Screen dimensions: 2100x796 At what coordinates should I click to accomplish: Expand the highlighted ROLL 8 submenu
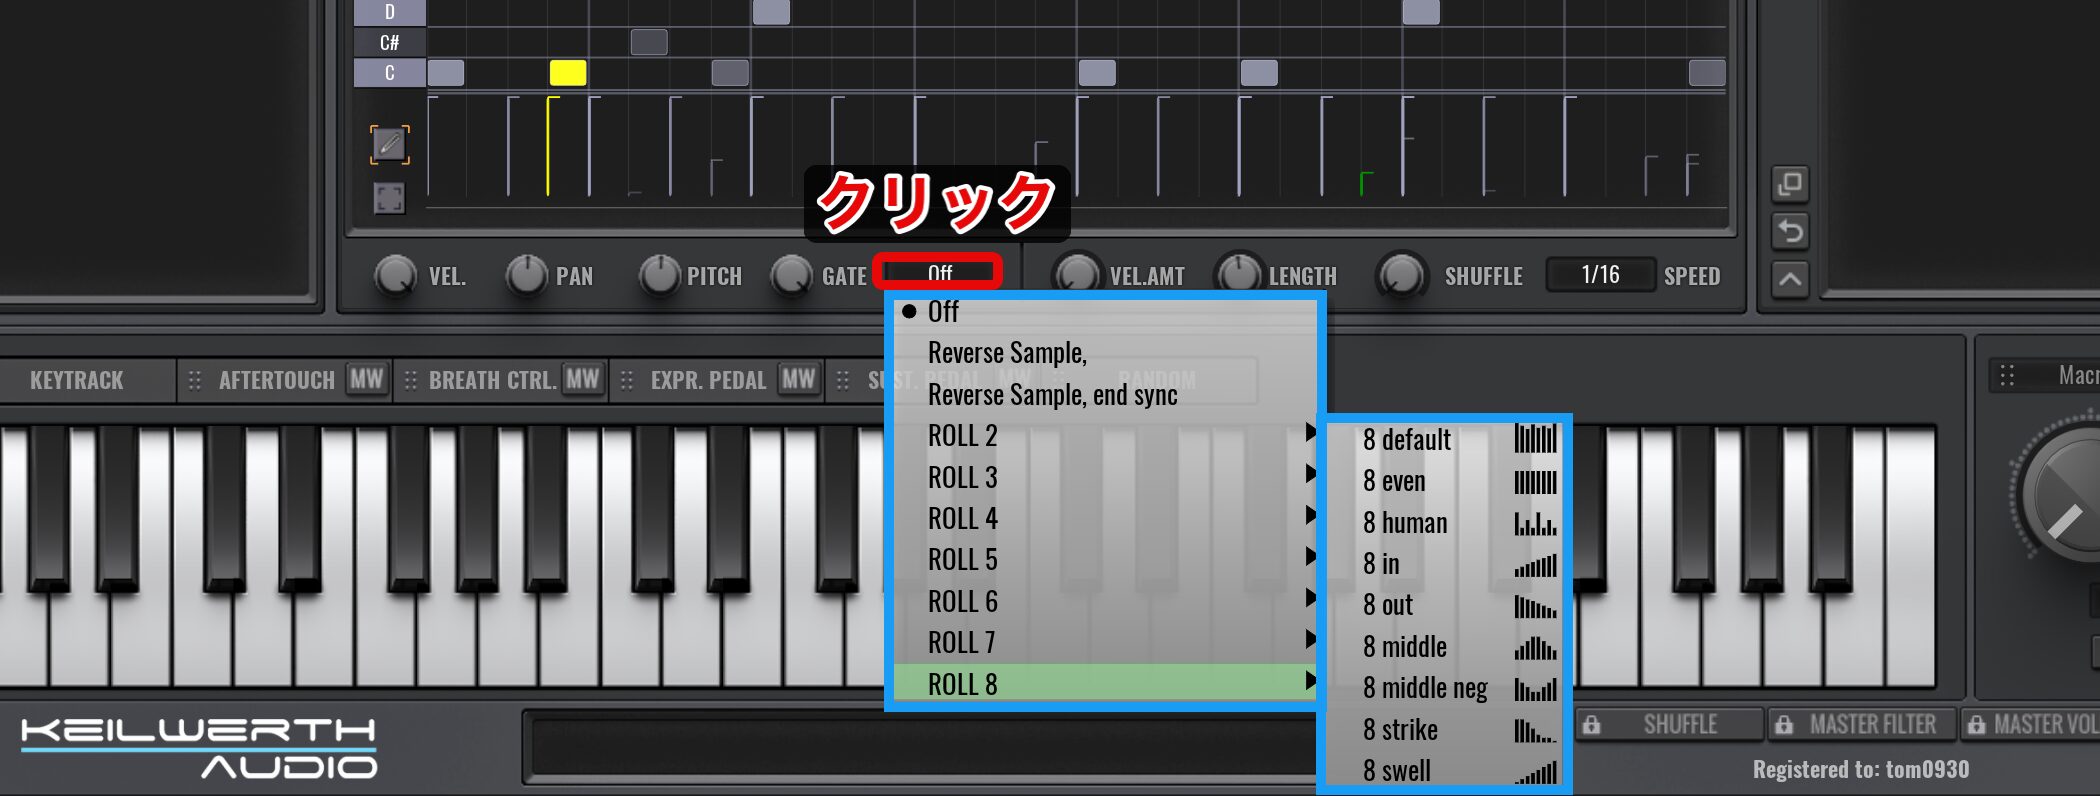click(x=1105, y=685)
